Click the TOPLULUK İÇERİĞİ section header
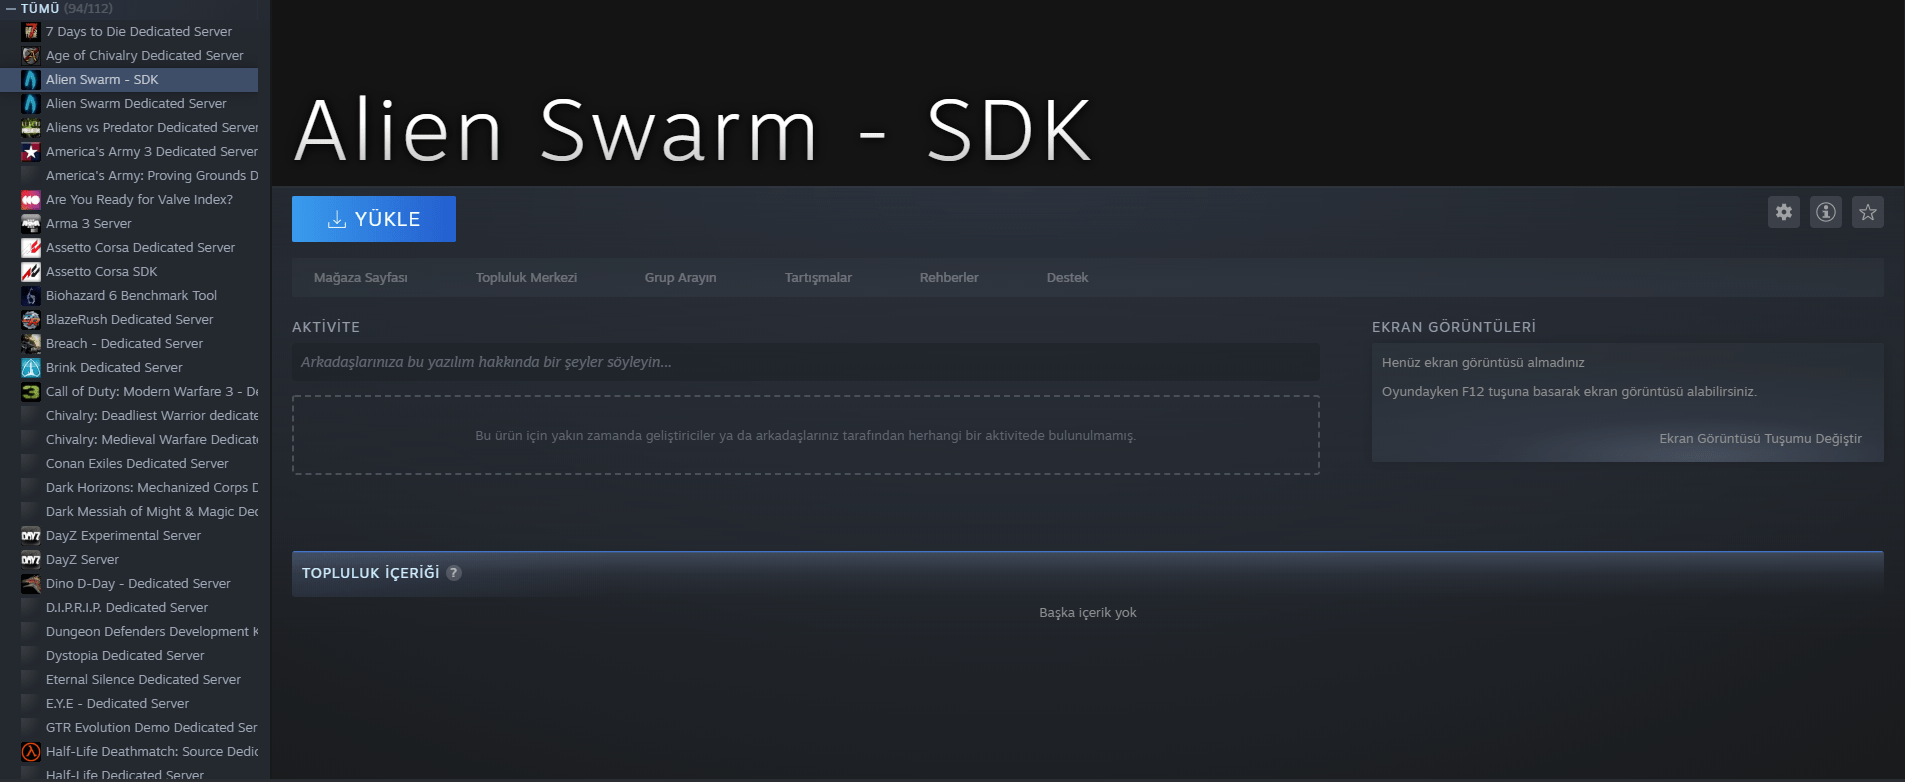The width and height of the screenshot is (1905, 782). click(1088, 573)
